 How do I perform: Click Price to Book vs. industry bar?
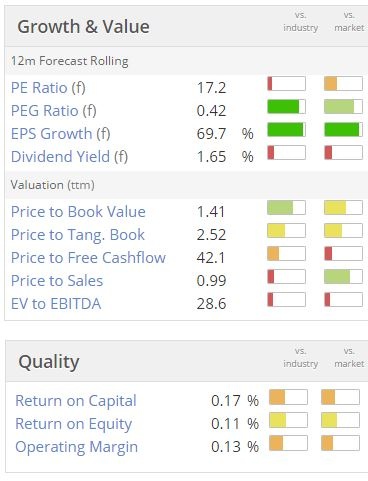coord(286,208)
